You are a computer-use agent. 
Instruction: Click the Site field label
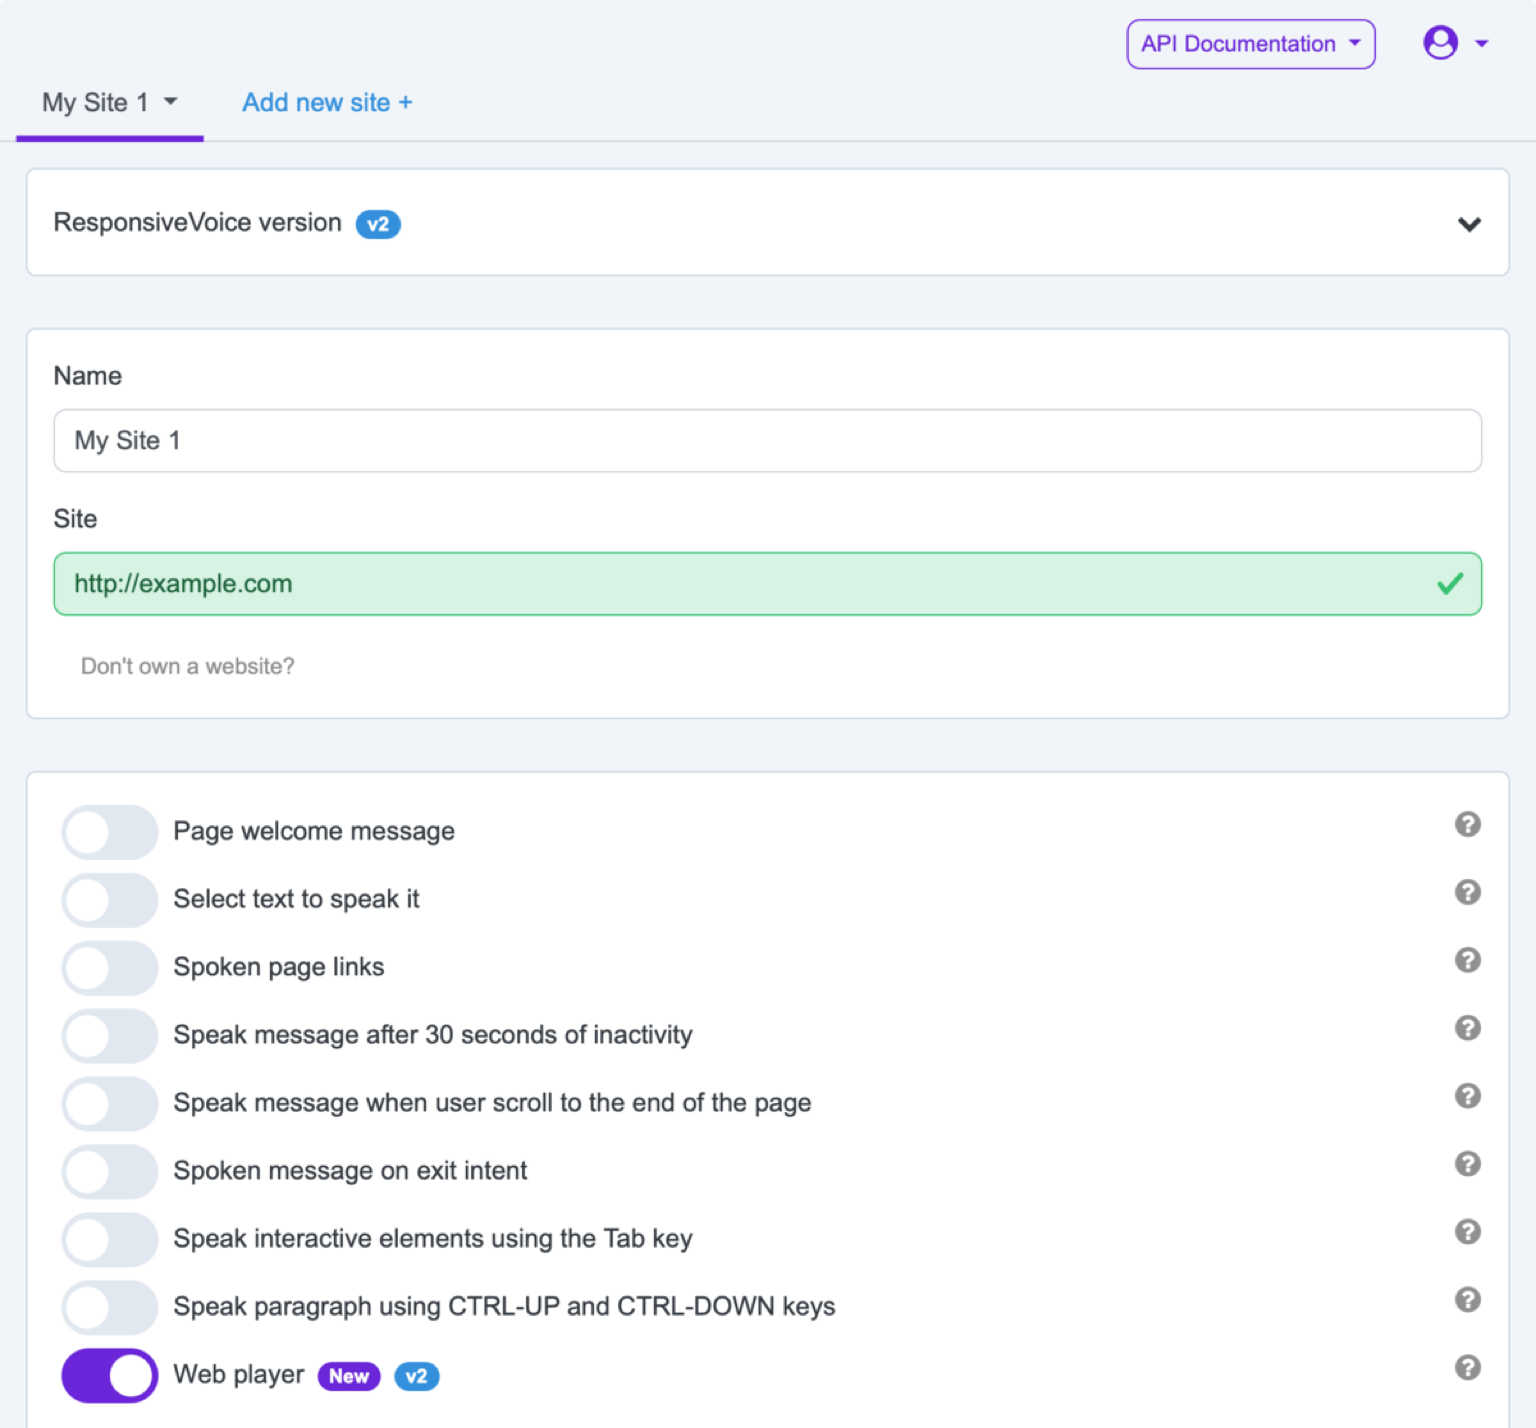[x=75, y=519]
